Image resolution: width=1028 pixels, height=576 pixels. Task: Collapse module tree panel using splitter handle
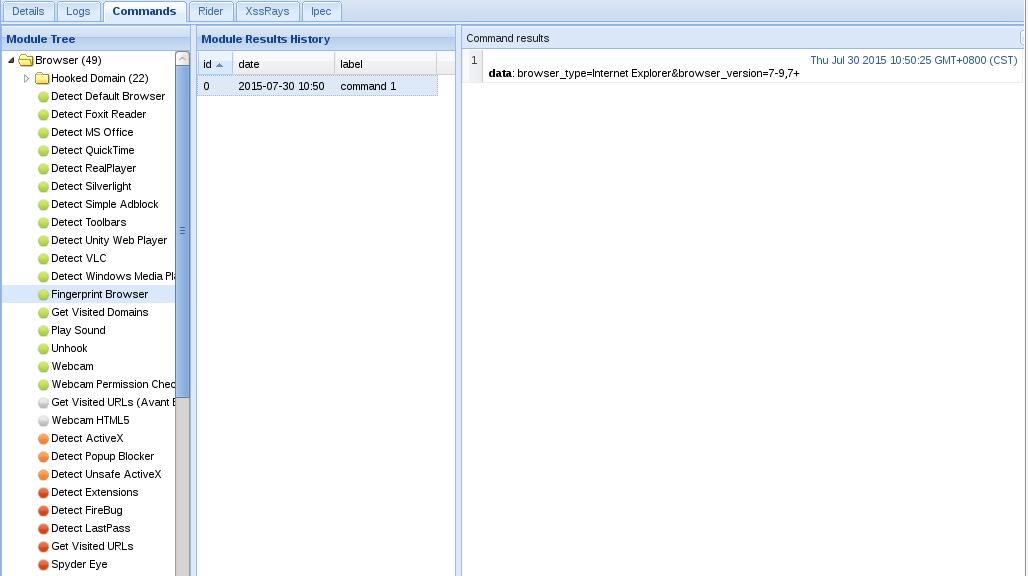(183, 231)
